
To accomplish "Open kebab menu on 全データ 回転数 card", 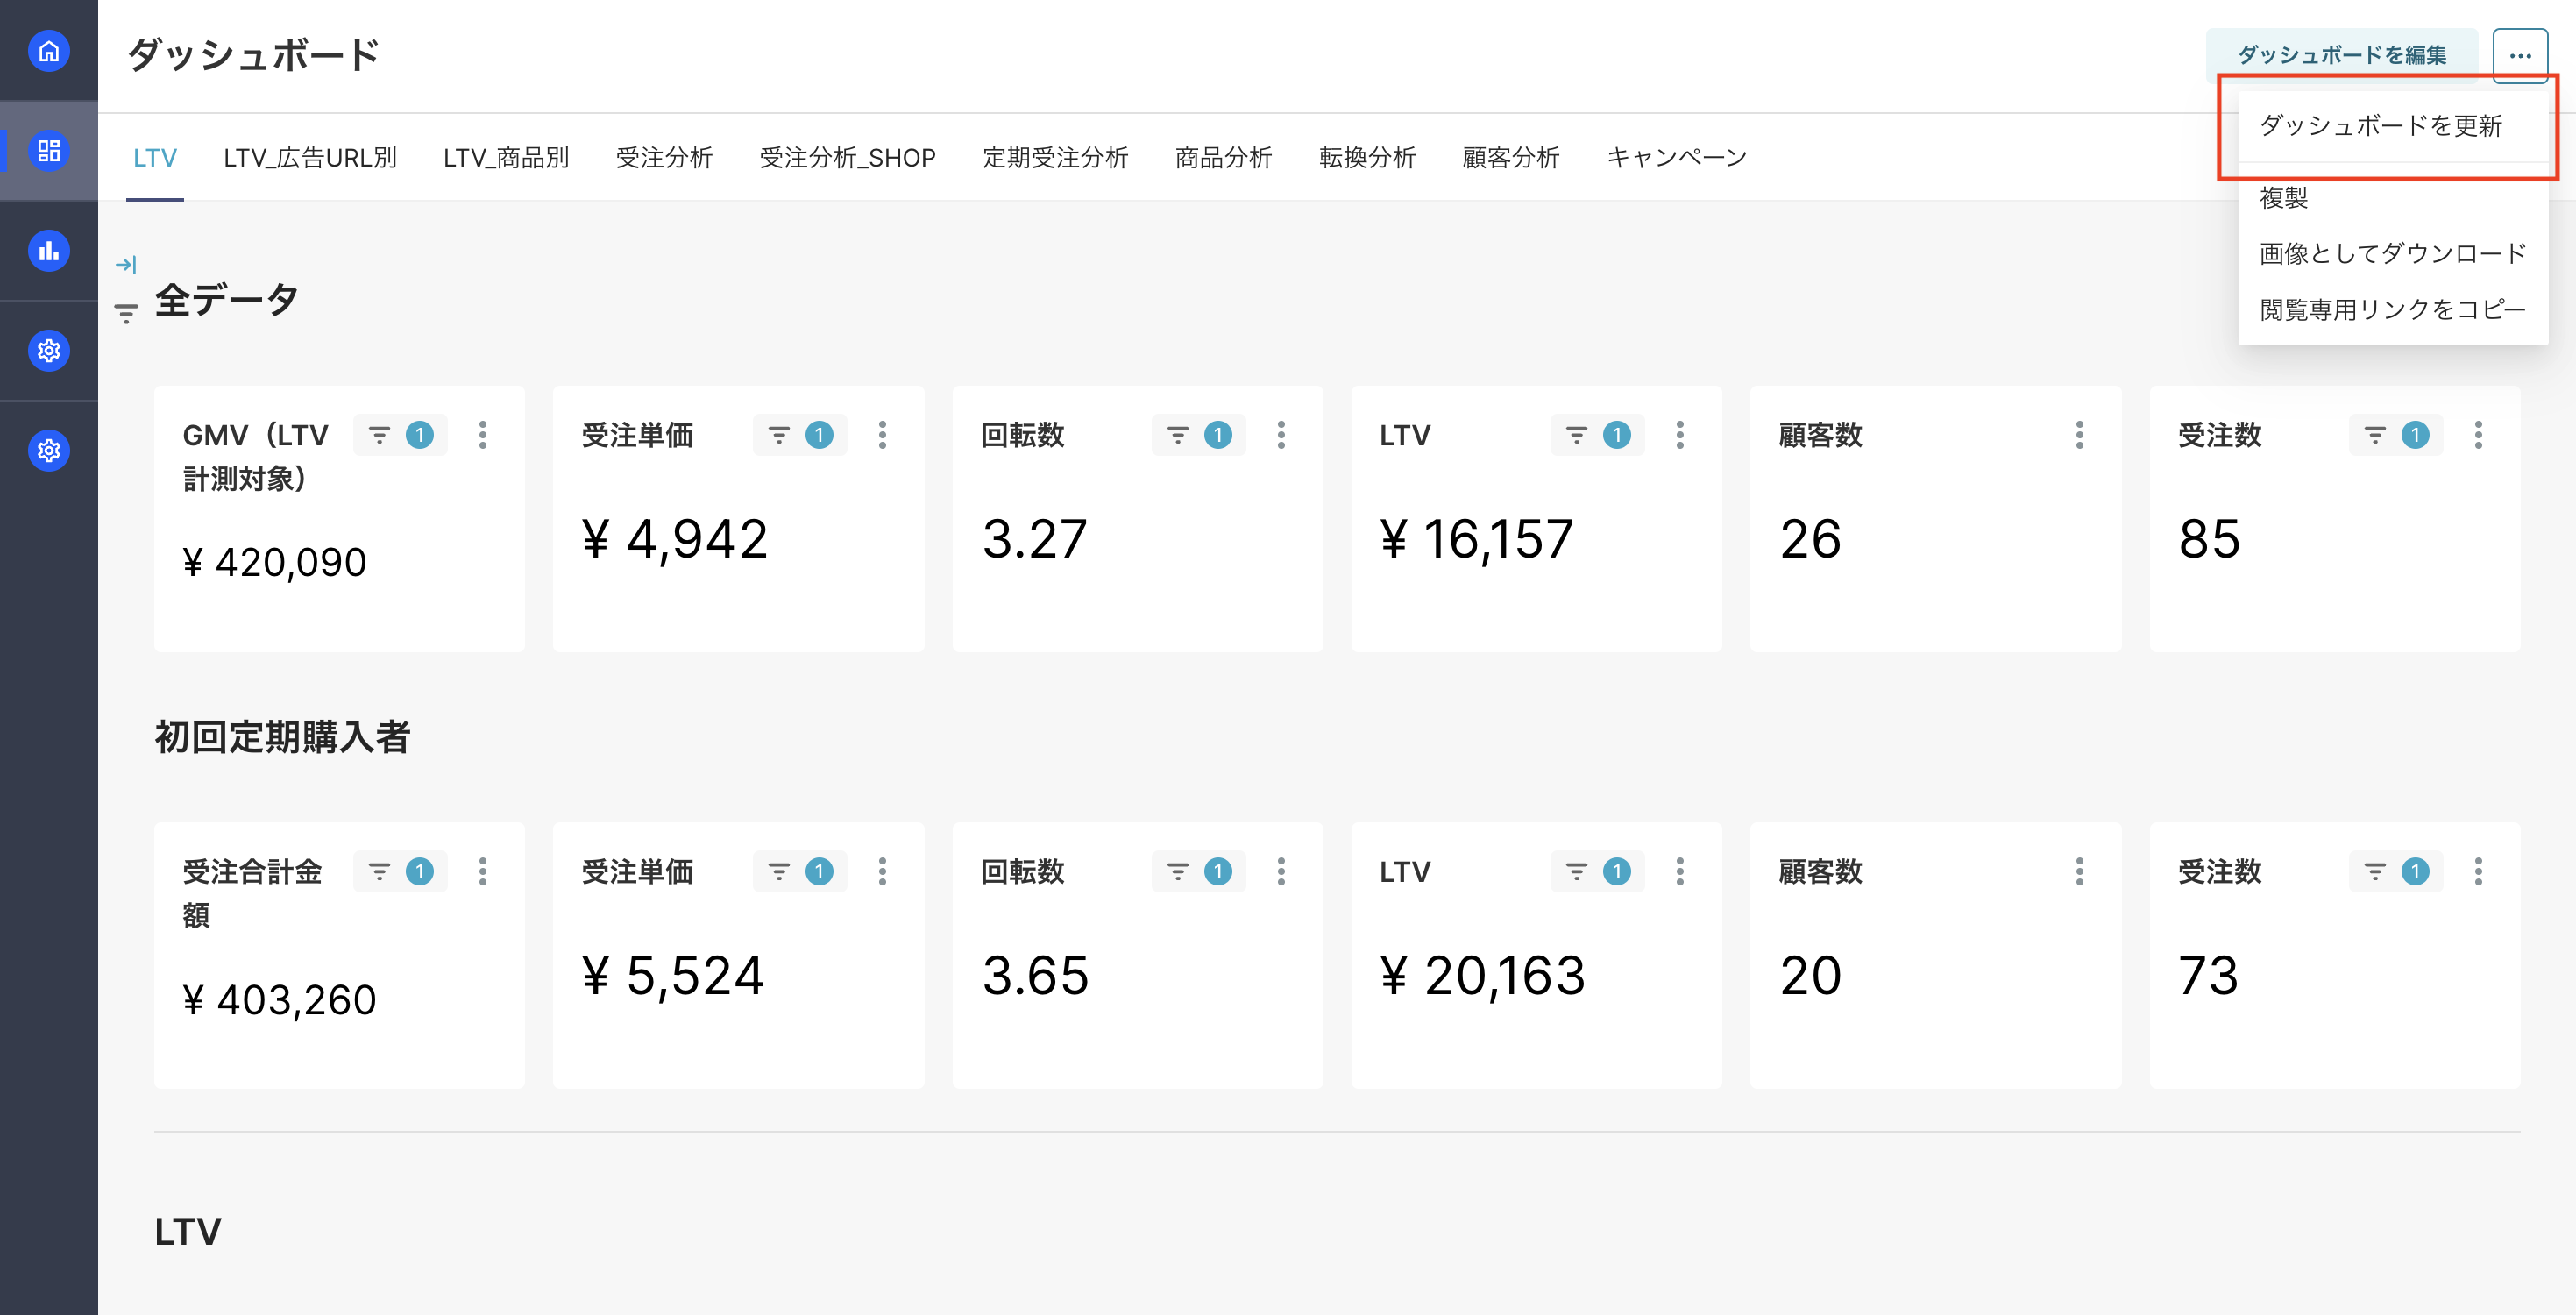I will (1281, 435).
